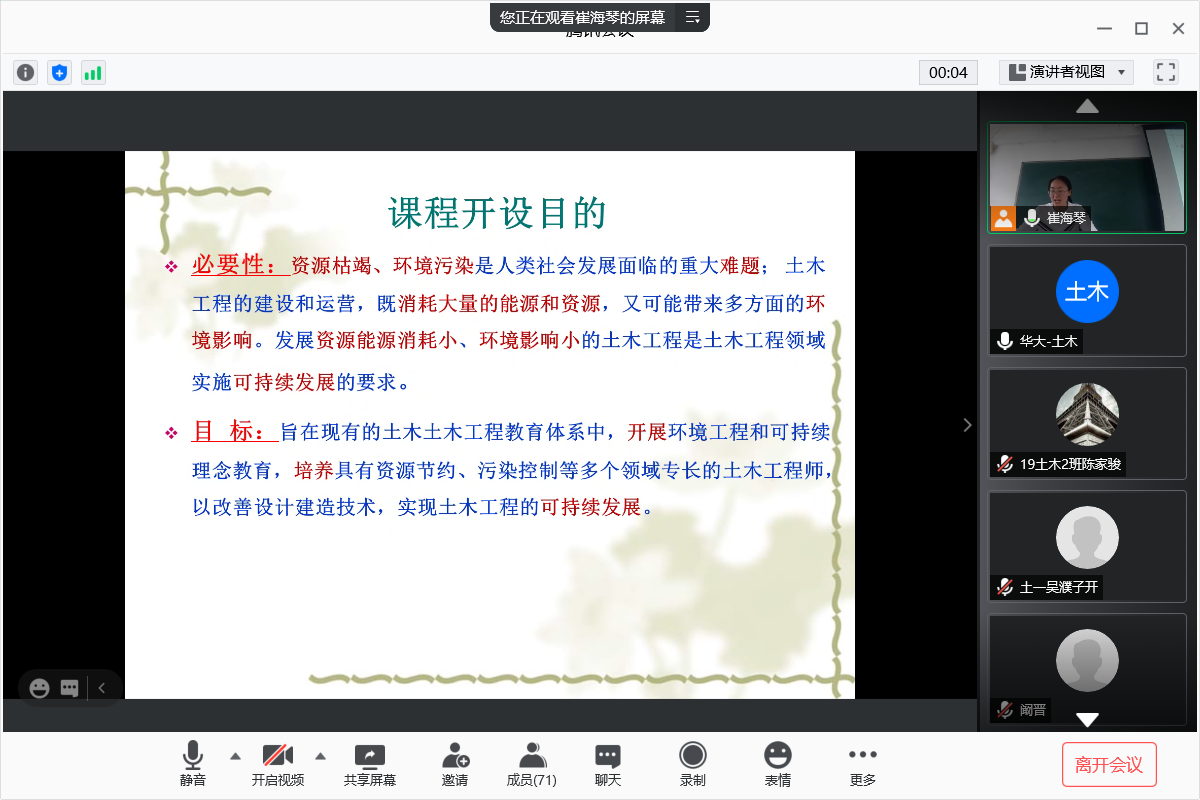
Task: Click the Leave Meeting button
Action: tap(1109, 765)
